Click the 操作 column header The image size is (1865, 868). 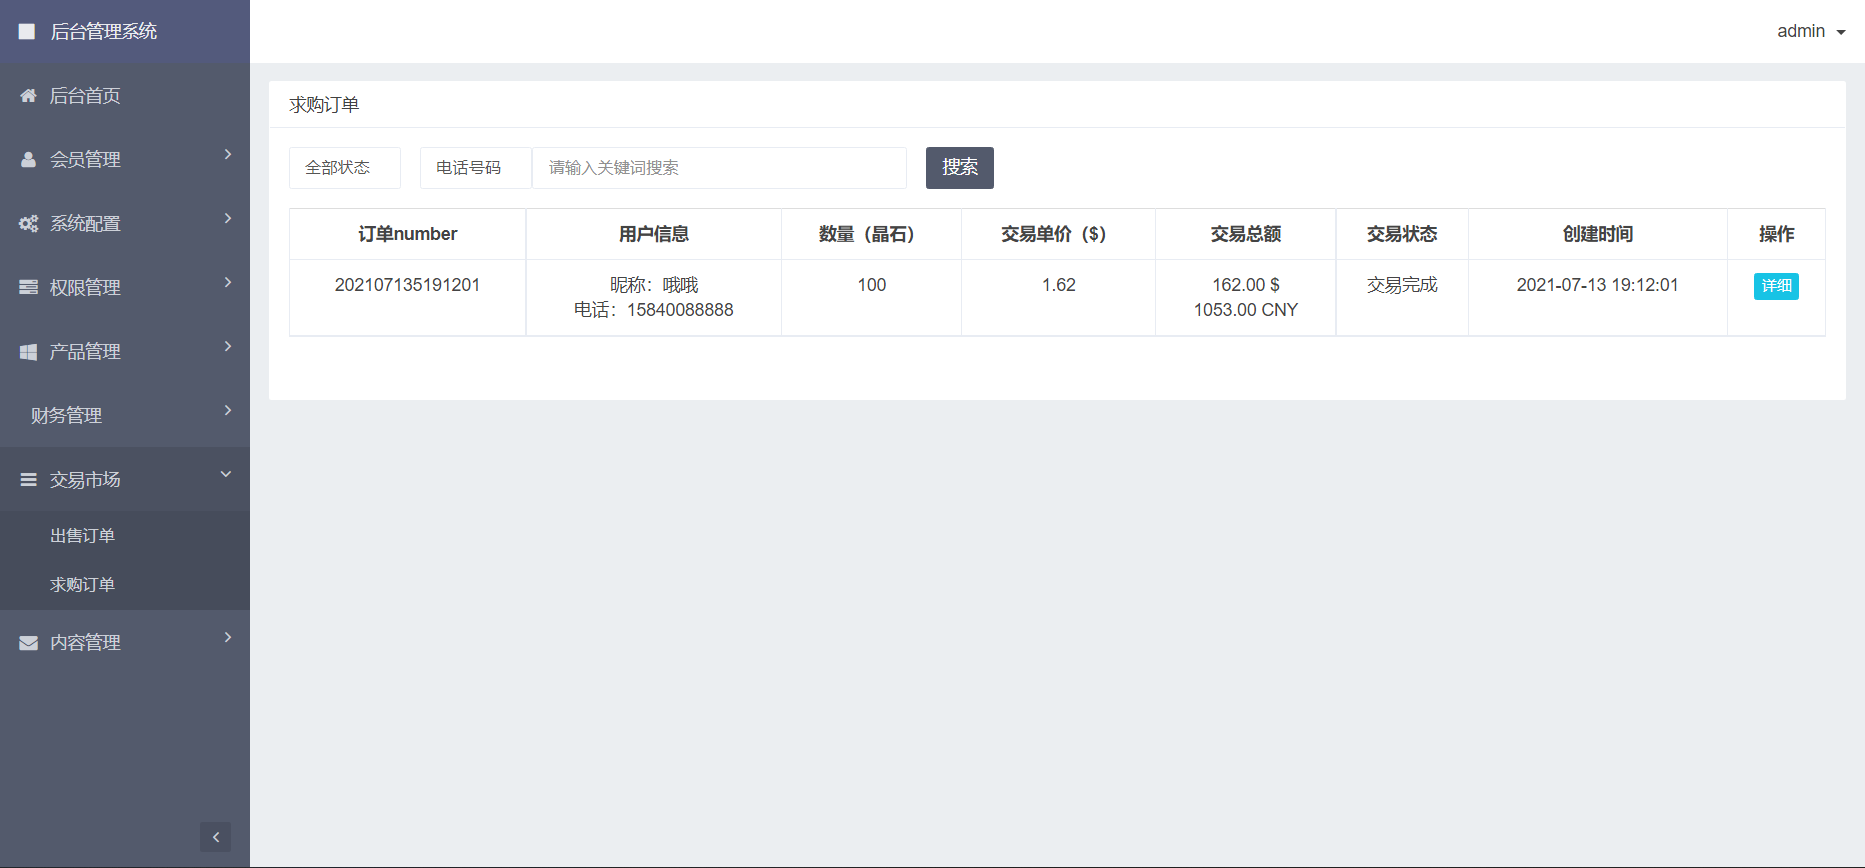1776,234
